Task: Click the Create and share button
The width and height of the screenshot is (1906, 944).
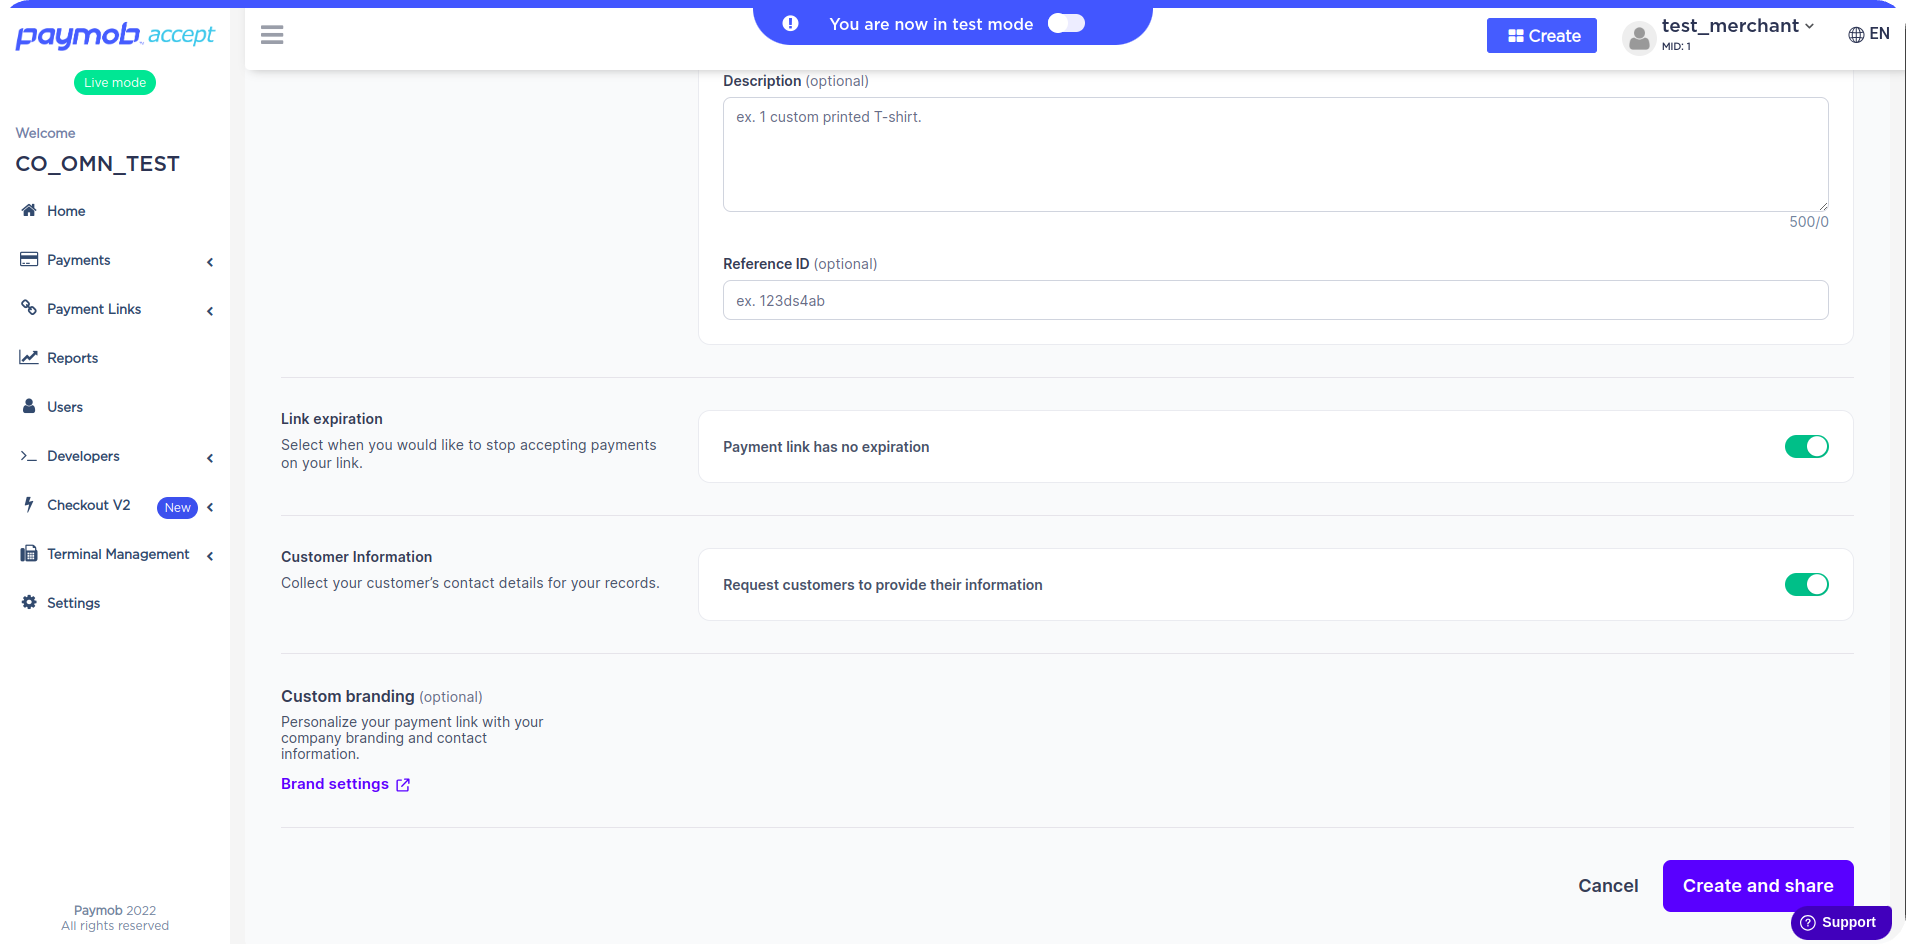Action: point(1757,885)
